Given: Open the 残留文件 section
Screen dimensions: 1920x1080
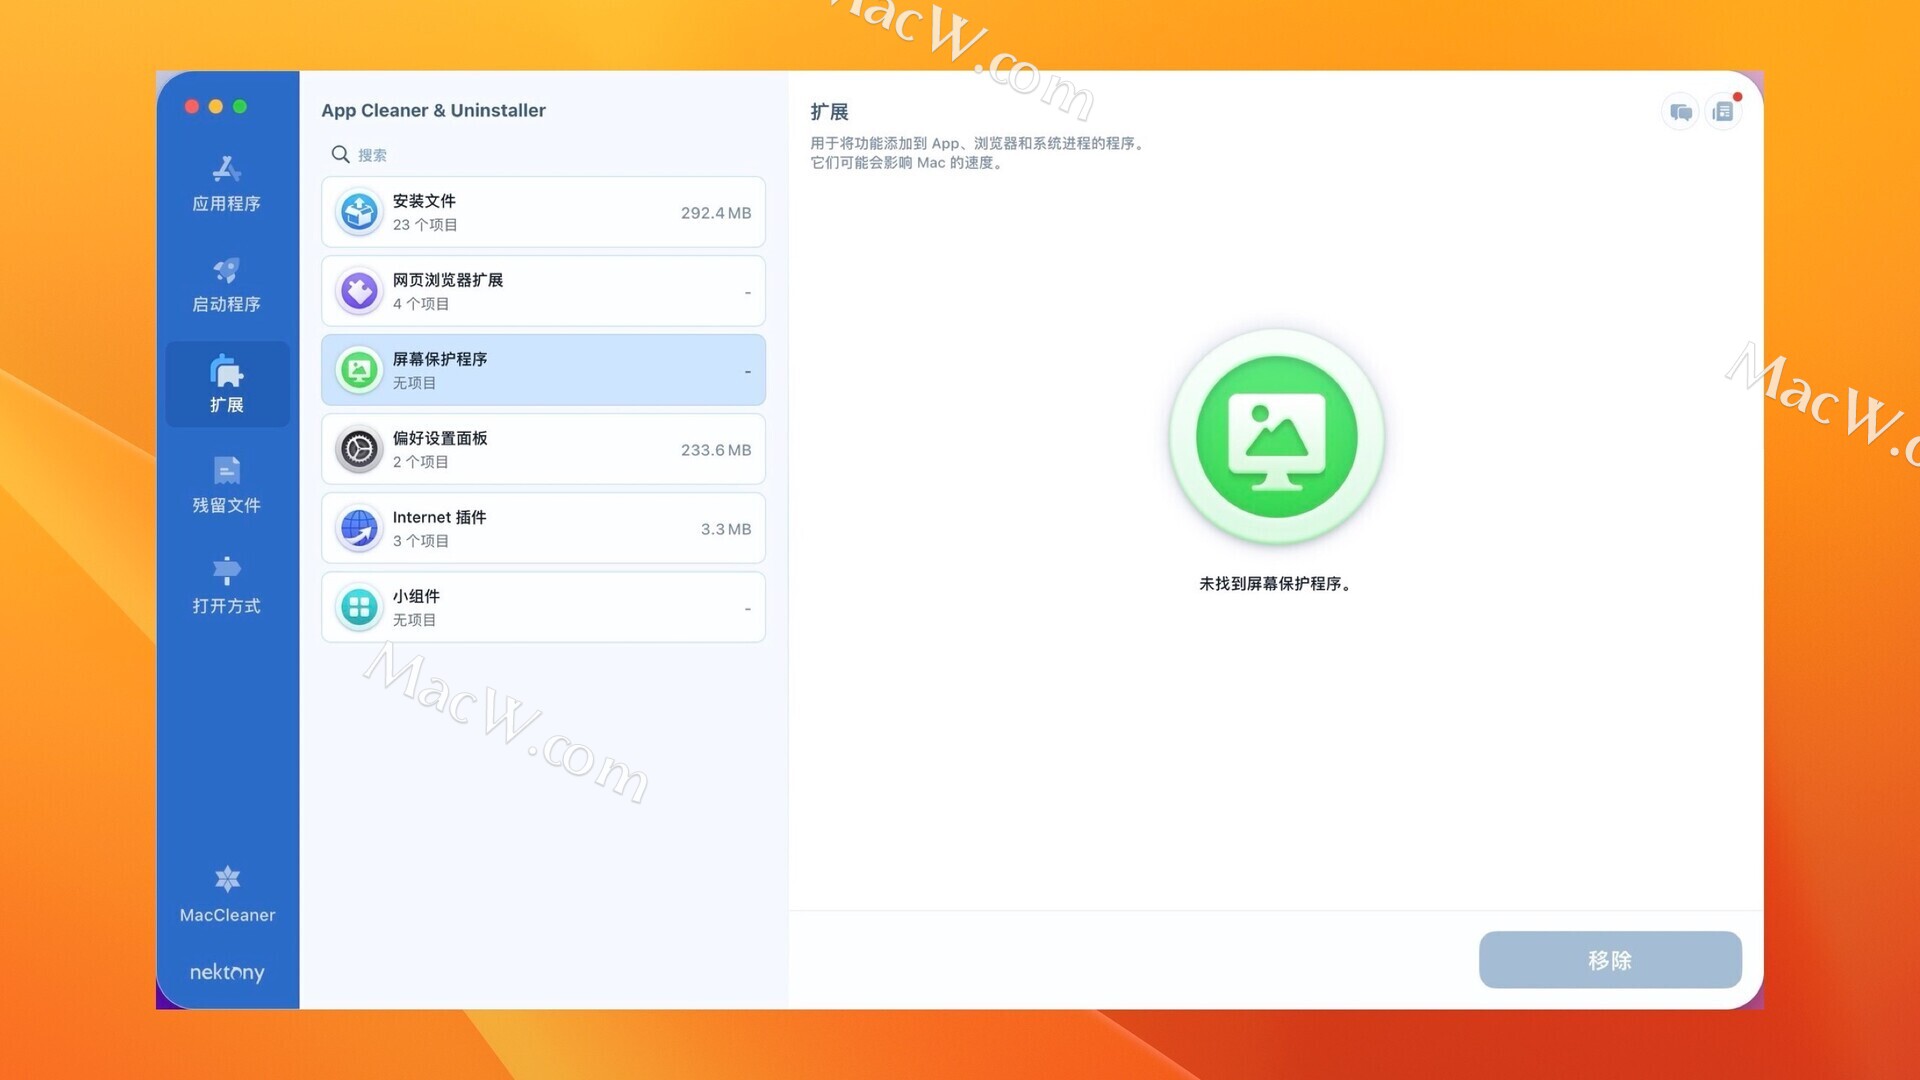Looking at the screenshot, I should pos(227,485).
